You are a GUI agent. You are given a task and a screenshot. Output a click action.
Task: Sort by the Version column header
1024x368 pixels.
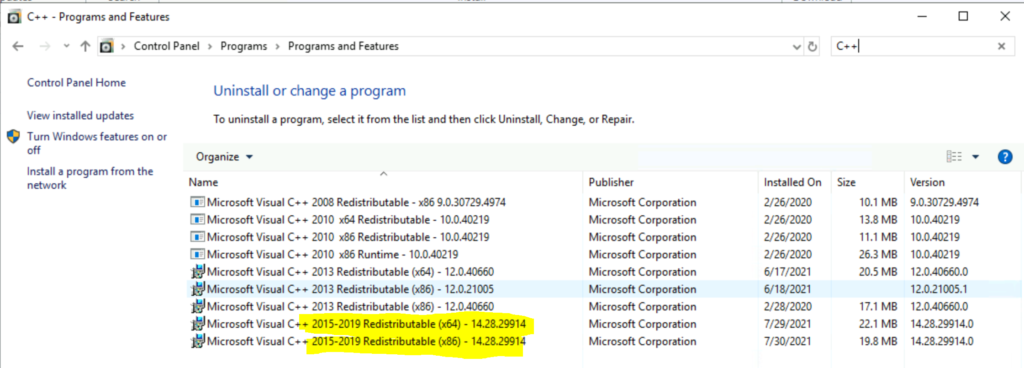[963, 183]
